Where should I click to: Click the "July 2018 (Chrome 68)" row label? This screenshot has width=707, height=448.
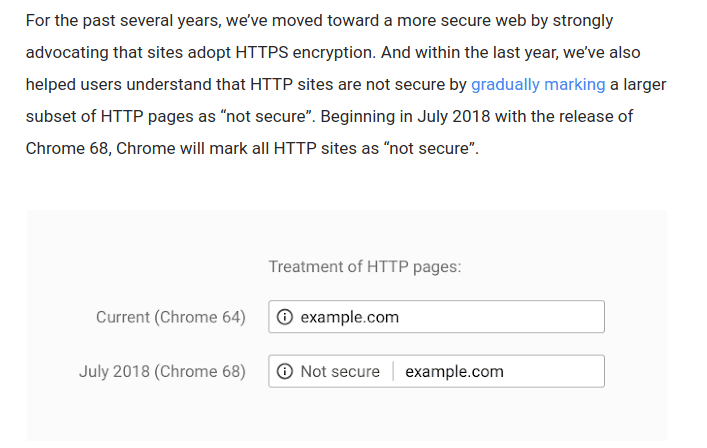162,371
